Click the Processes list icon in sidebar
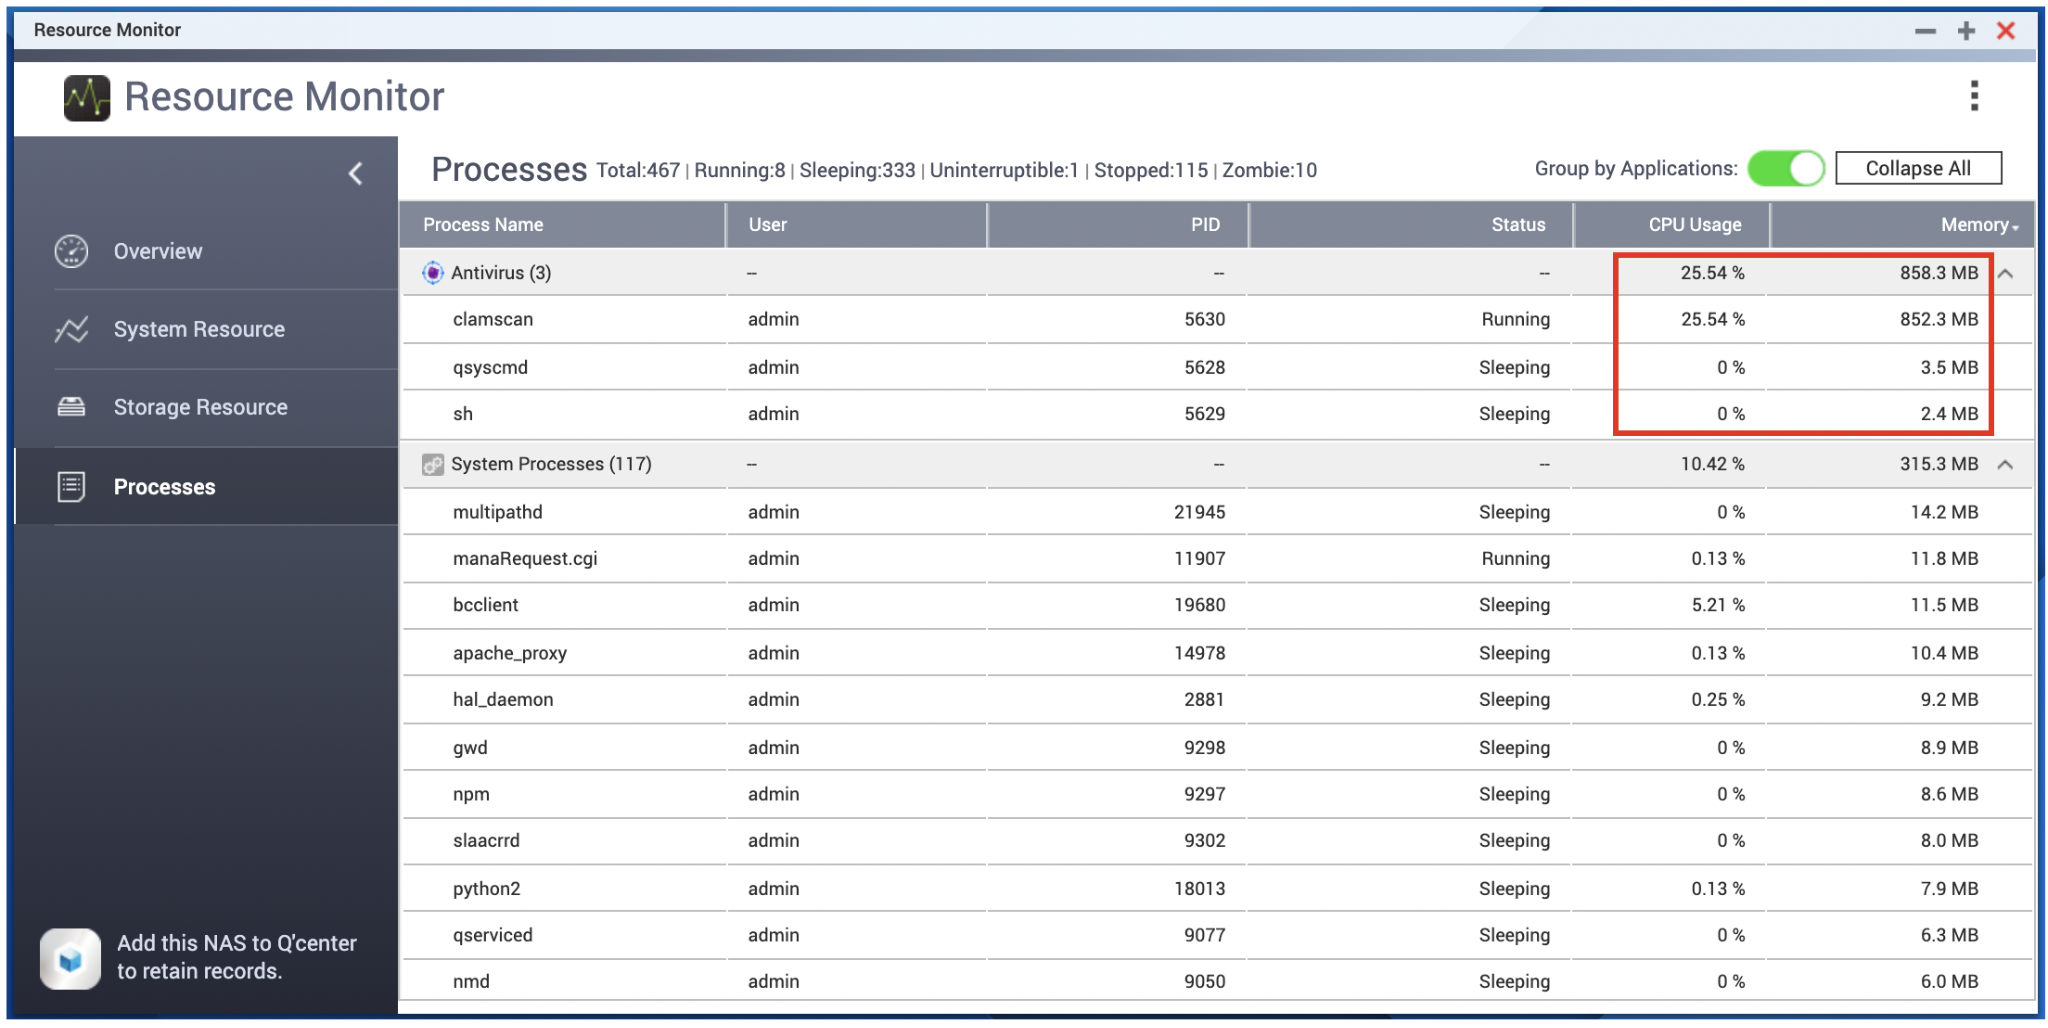 point(71,487)
